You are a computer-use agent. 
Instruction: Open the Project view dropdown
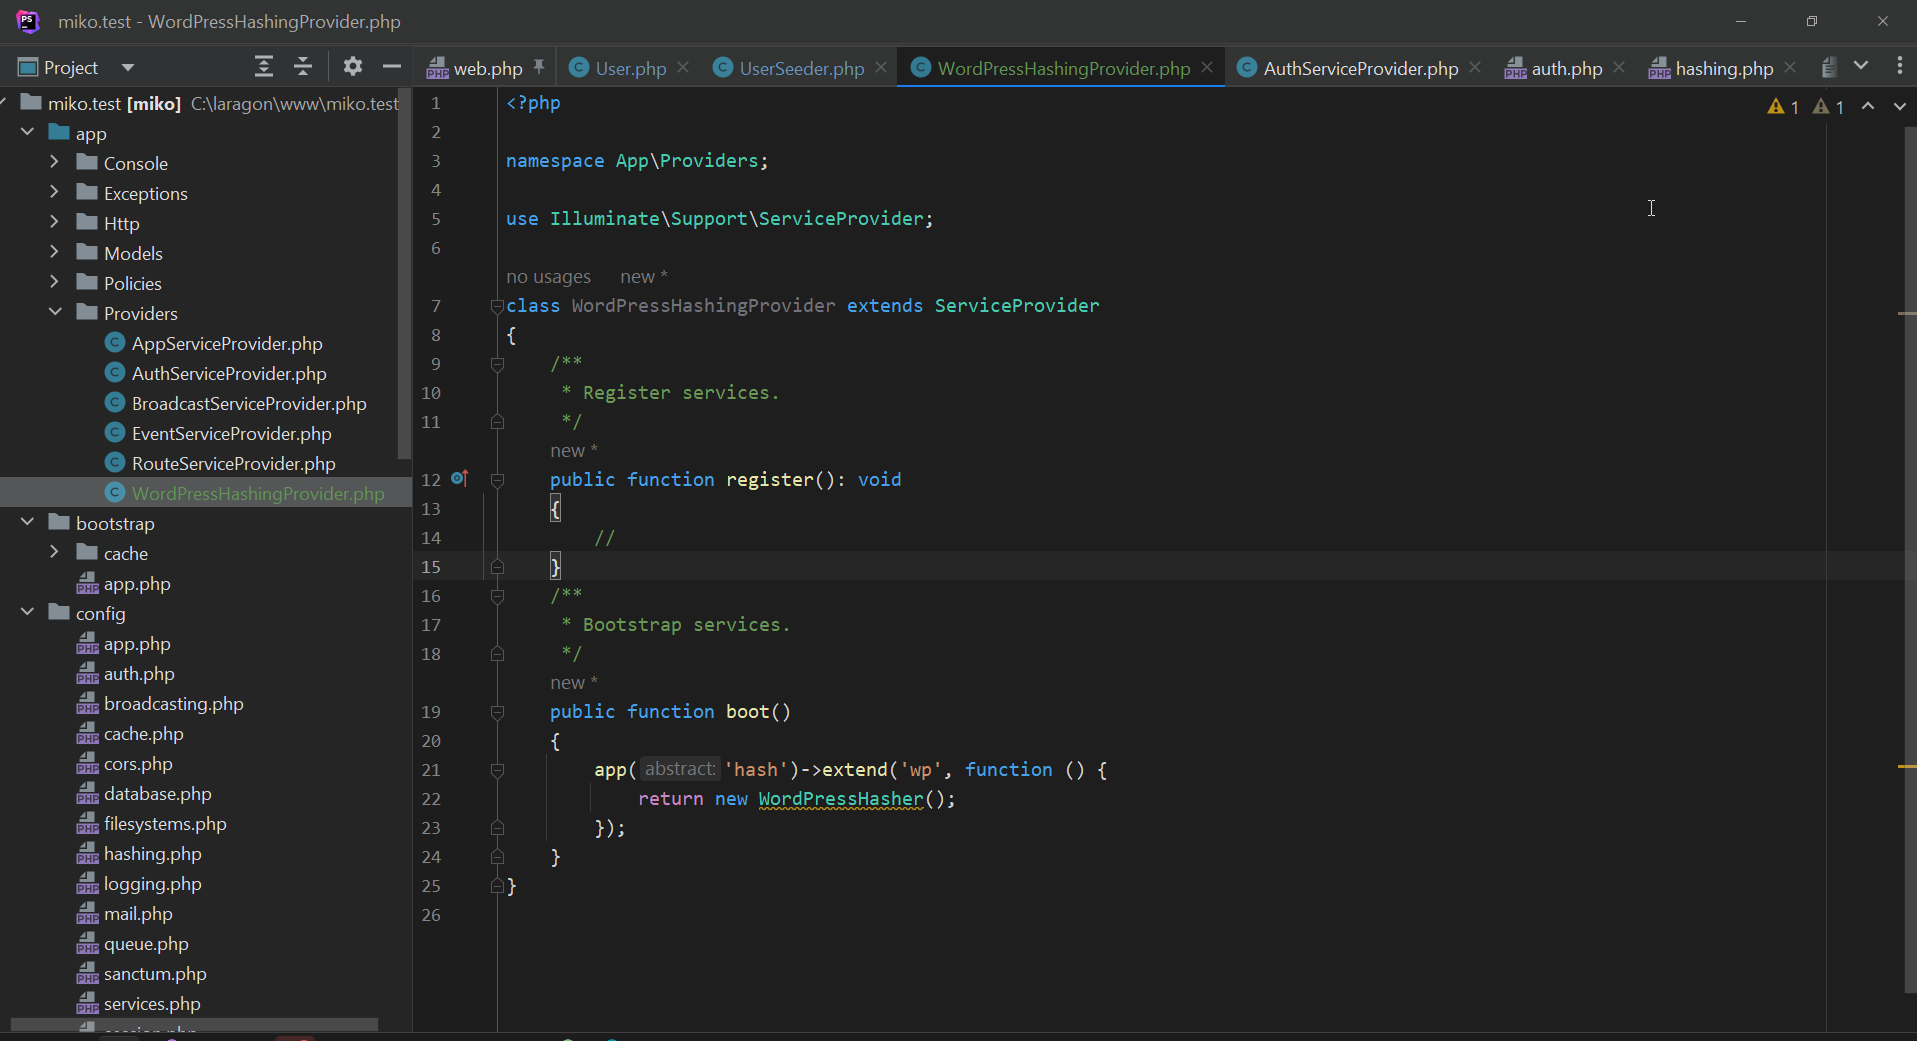click(128, 68)
